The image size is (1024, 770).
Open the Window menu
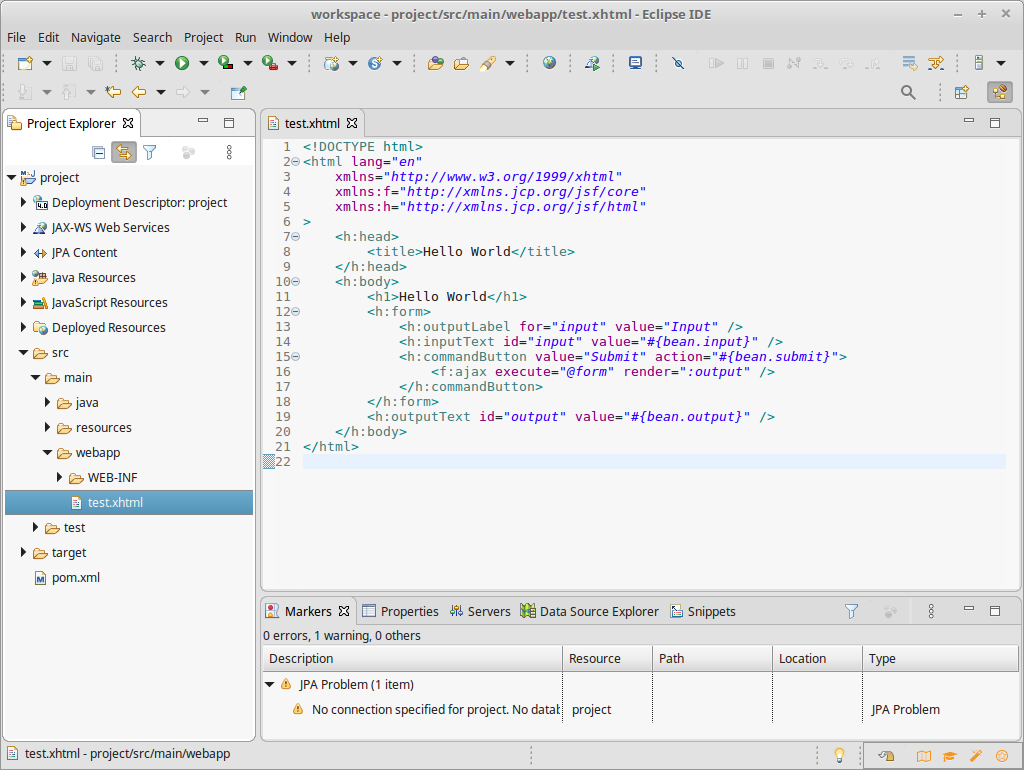coord(290,37)
